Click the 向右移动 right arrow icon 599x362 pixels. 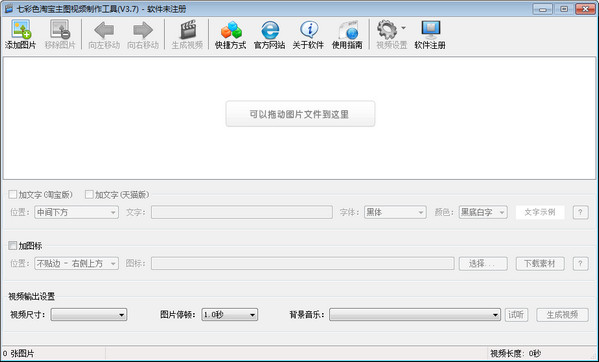pyautogui.click(x=143, y=30)
